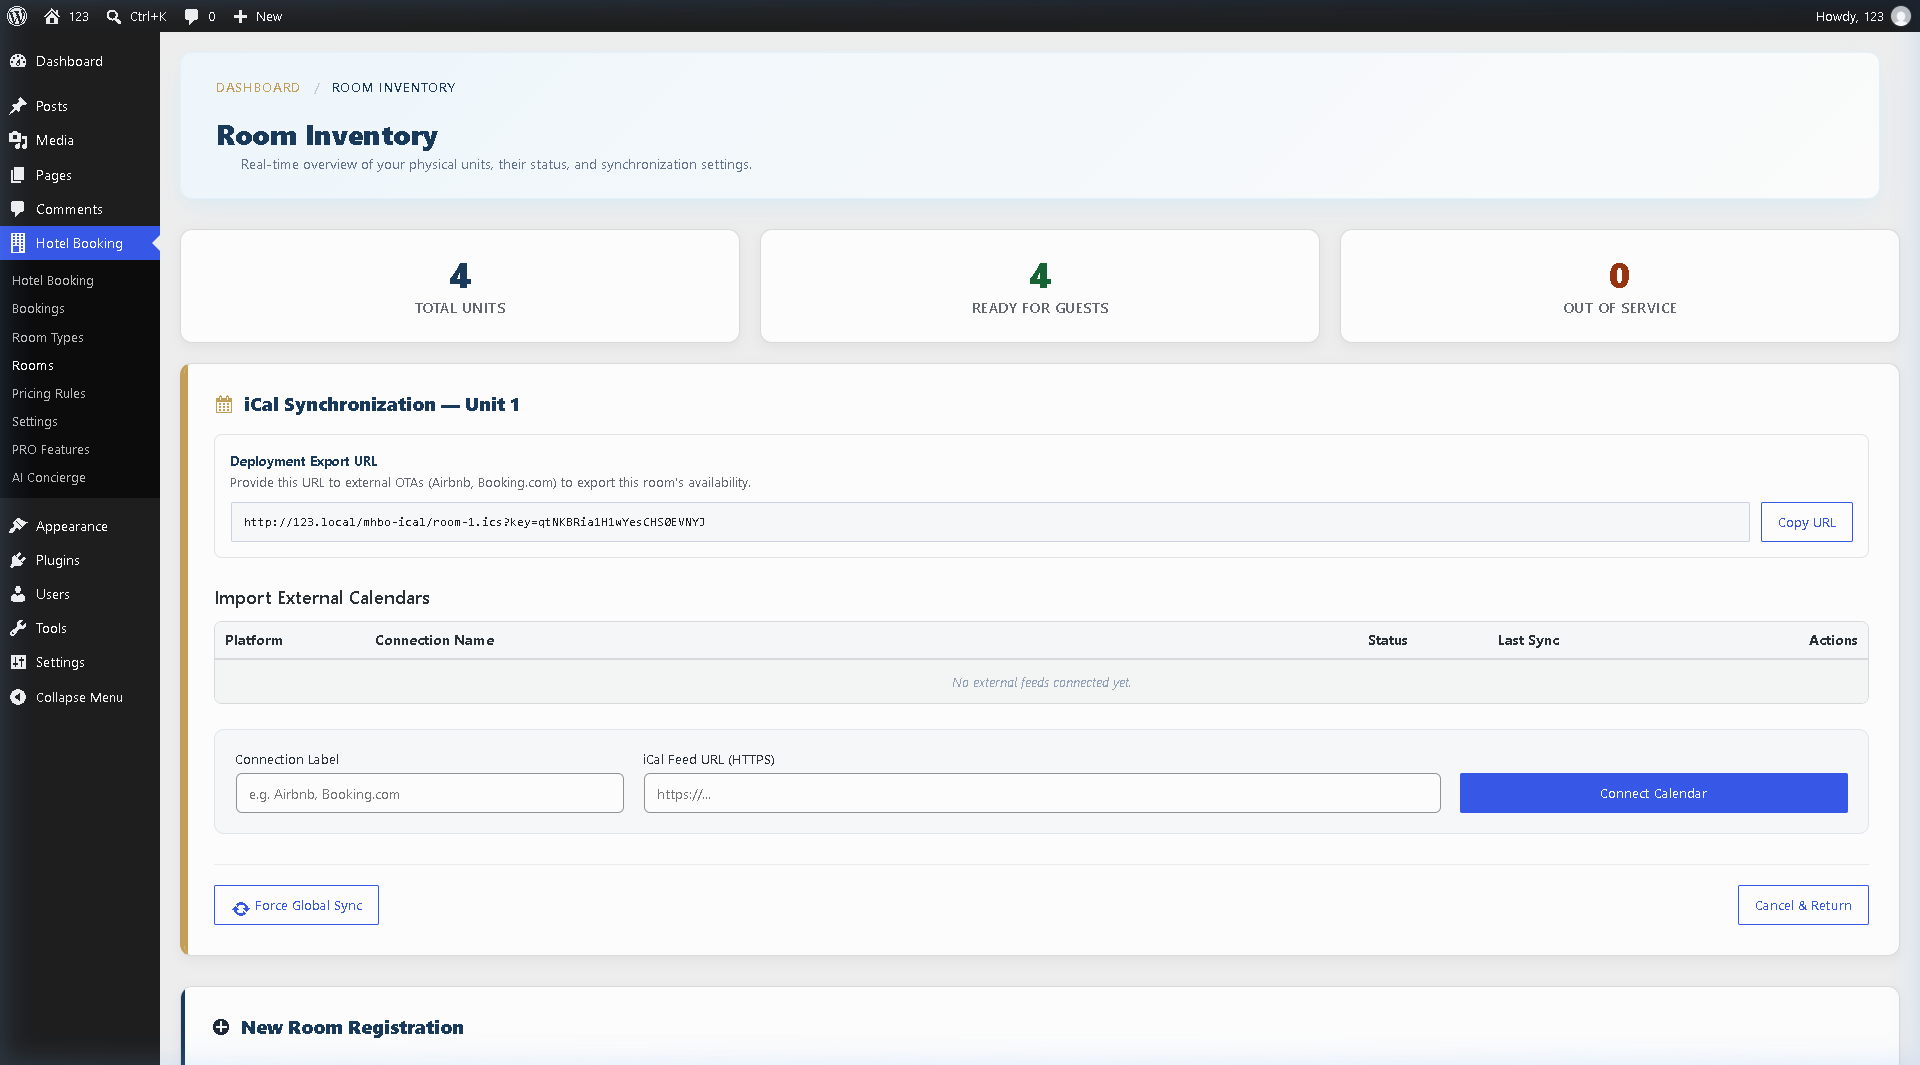Click Force Global Sync button
The width and height of the screenshot is (1920, 1065).
(x=296, y=905)
